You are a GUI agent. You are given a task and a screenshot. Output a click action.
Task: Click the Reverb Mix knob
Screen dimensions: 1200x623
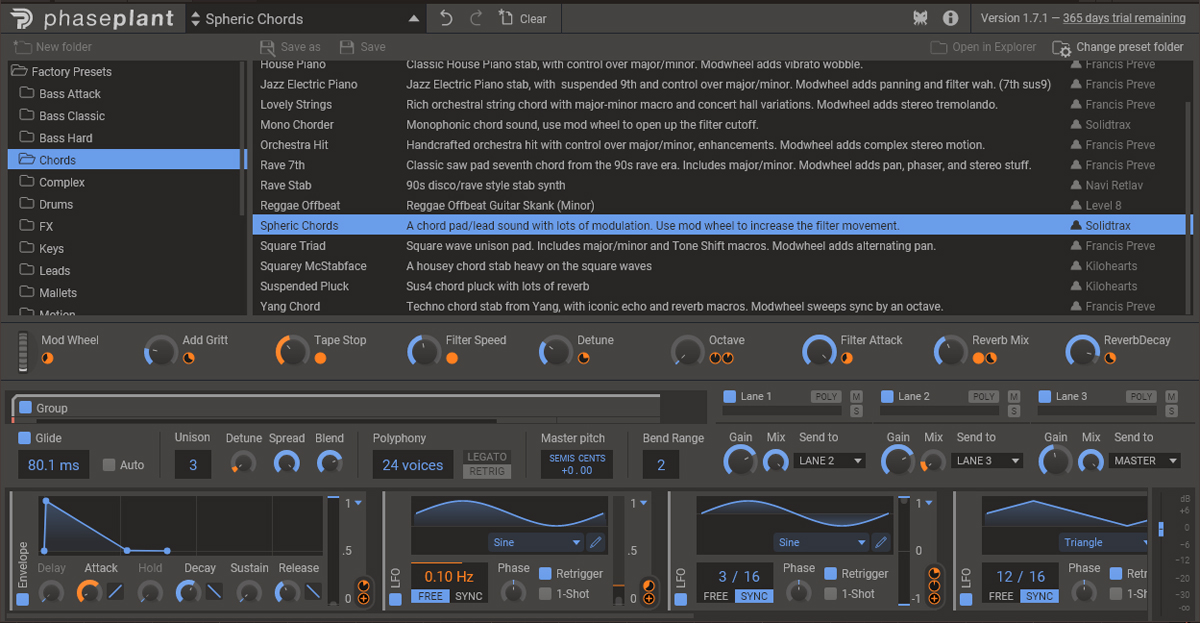click(951, 351)
